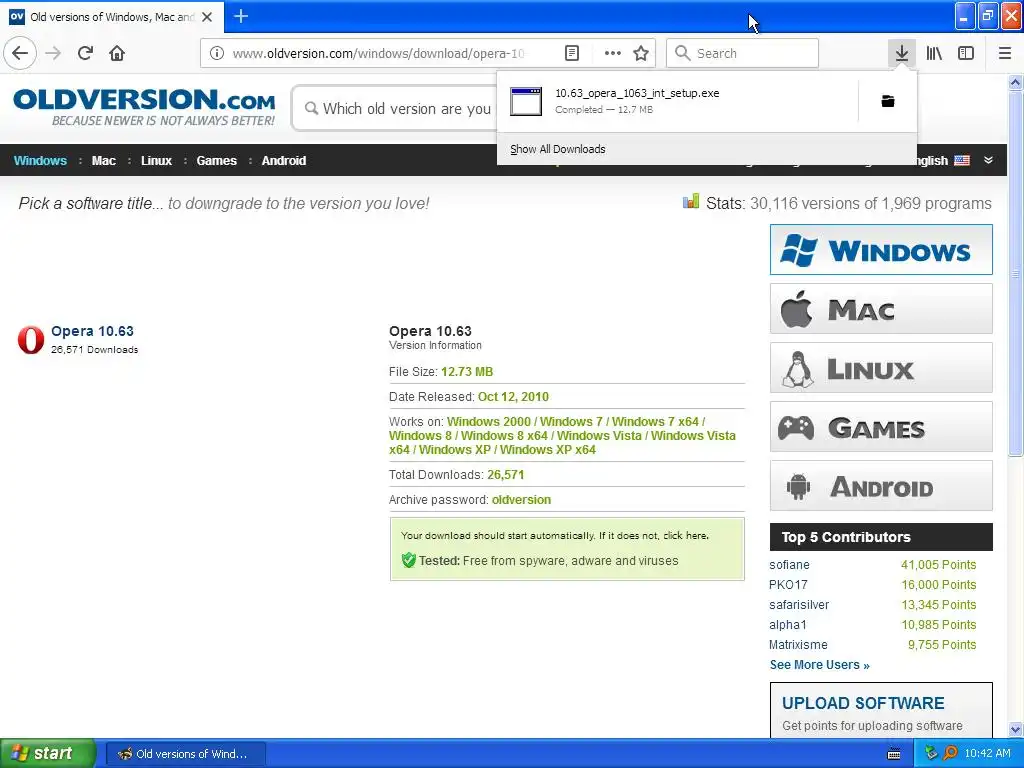Click the address bar URL
This screenshot has height=768, width=1024.
coord(379,53)
